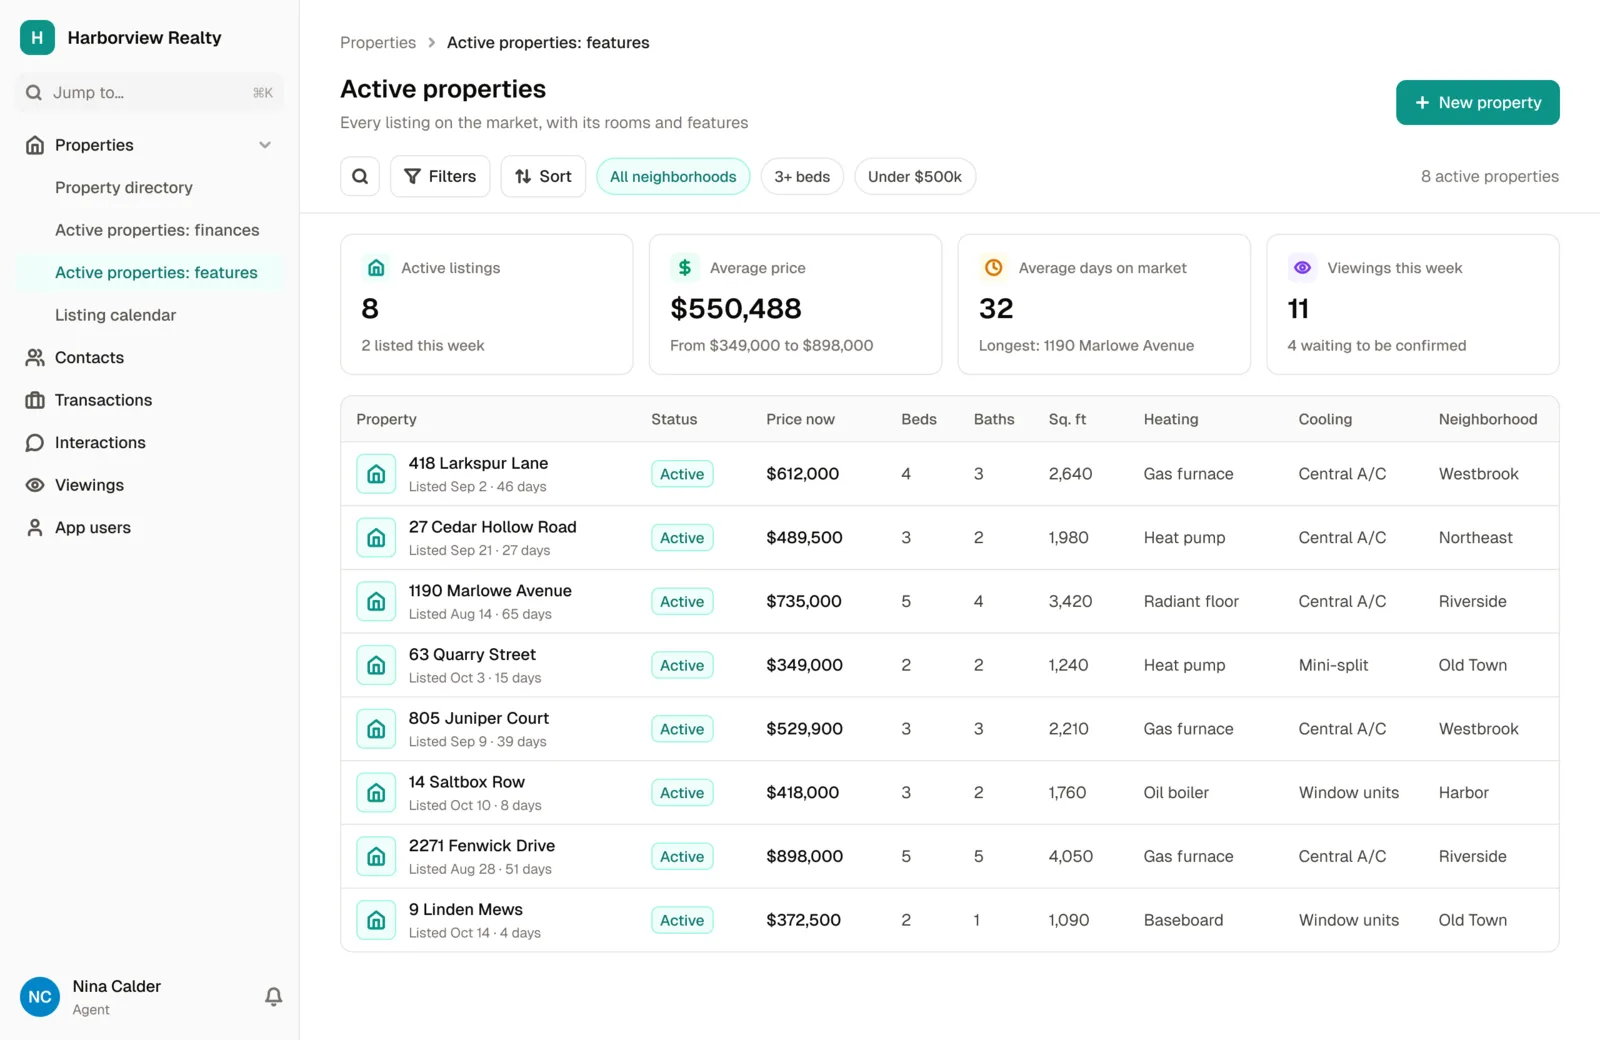The image size is (1600, 1040).
Task: Click the NC user avatar
Action: pyautogui.click(x=40, y=997)
